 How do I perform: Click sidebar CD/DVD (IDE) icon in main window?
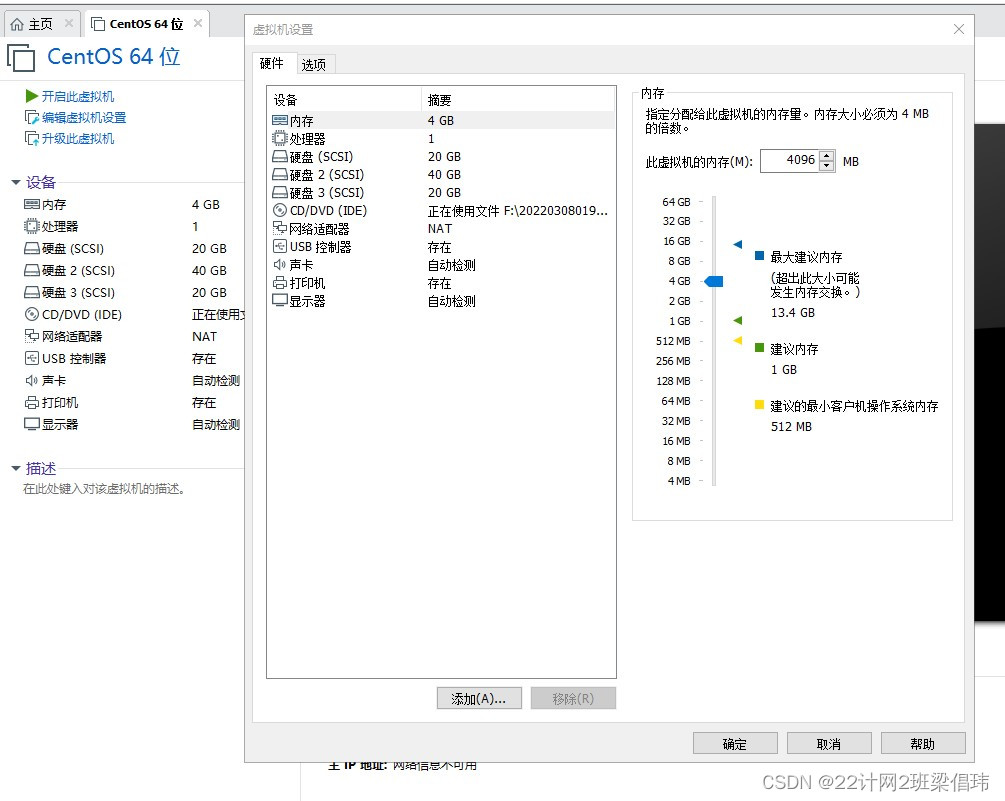(x=31, y=314)
